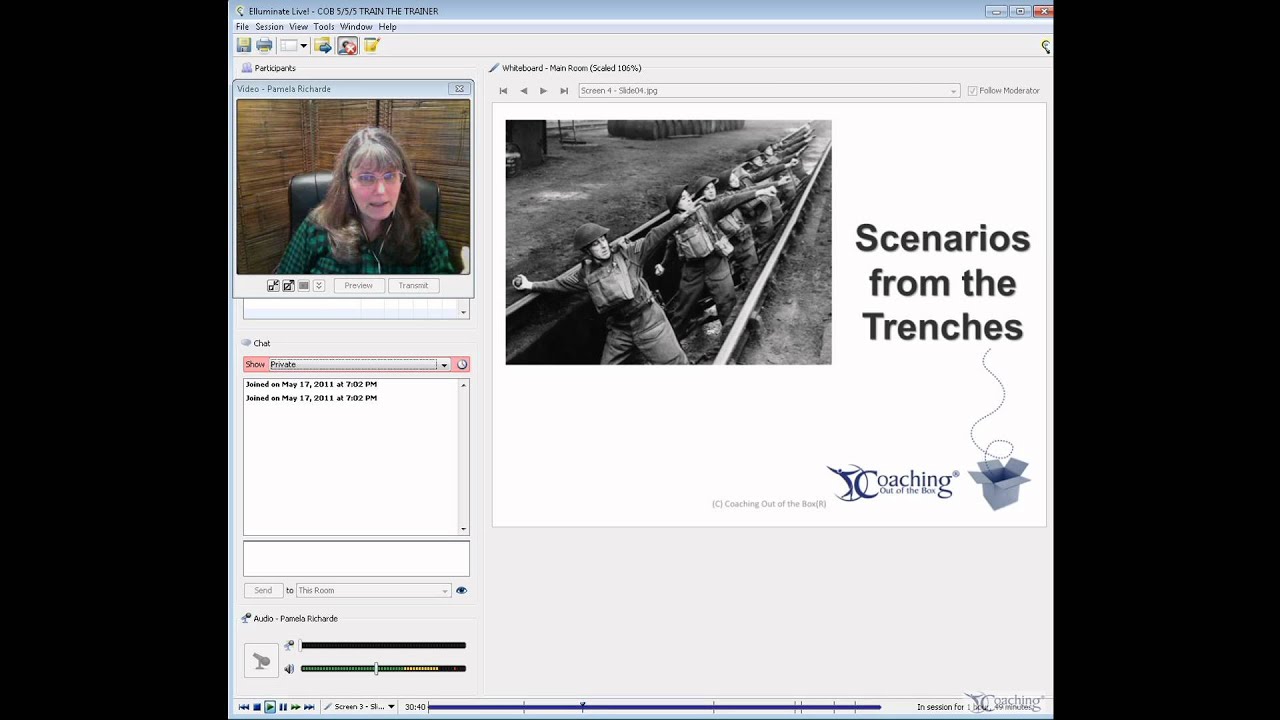Viewport: 1280px width, 720px height.
Task: Go to previous whiteboard screen
Action: click(523, 91)
